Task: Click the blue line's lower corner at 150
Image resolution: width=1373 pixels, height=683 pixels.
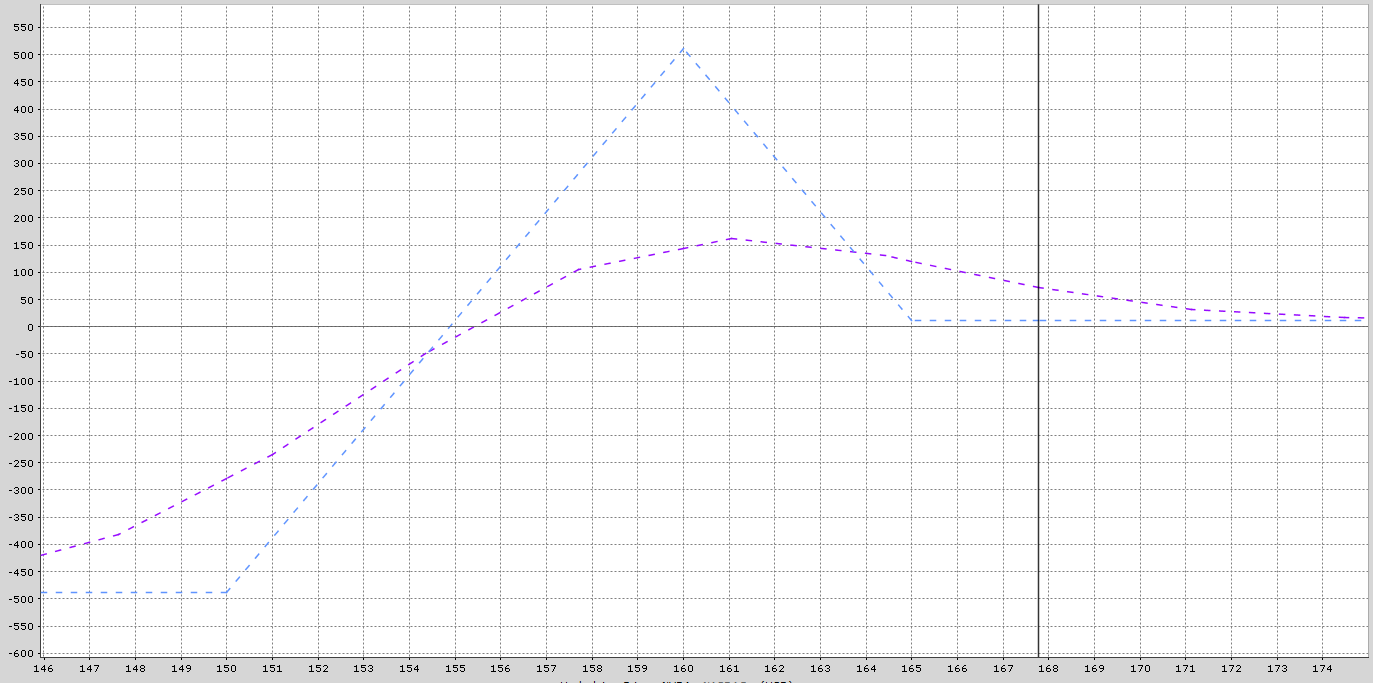Action: coord(227,592)
